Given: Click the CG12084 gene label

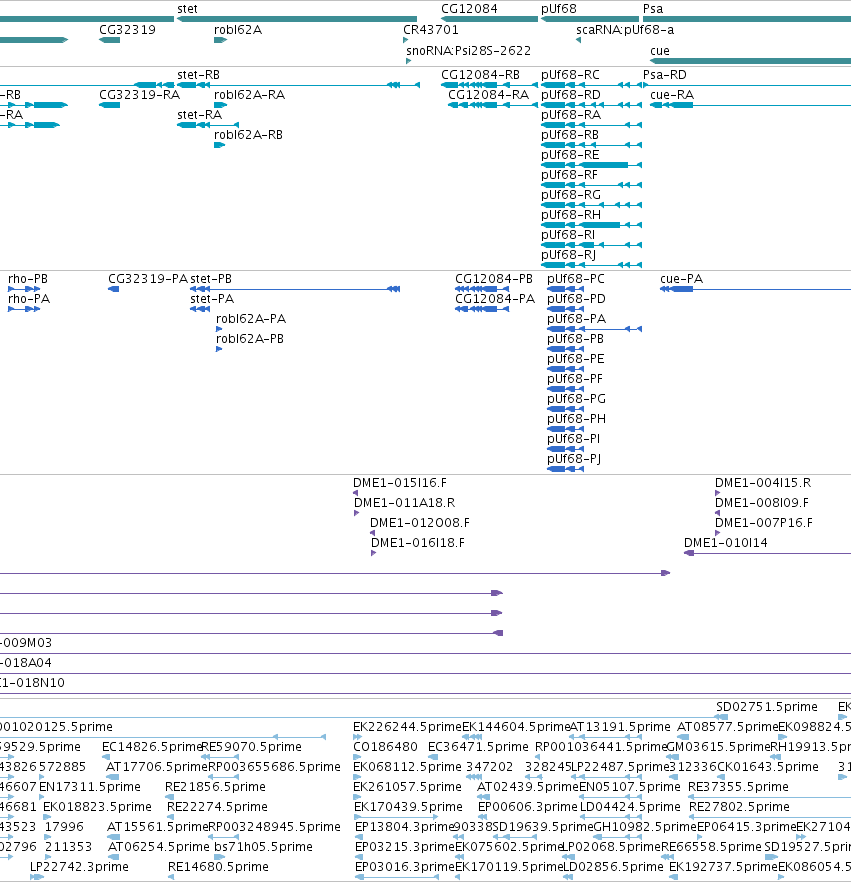Looking at the screenshot, I should tap(469, 9).
